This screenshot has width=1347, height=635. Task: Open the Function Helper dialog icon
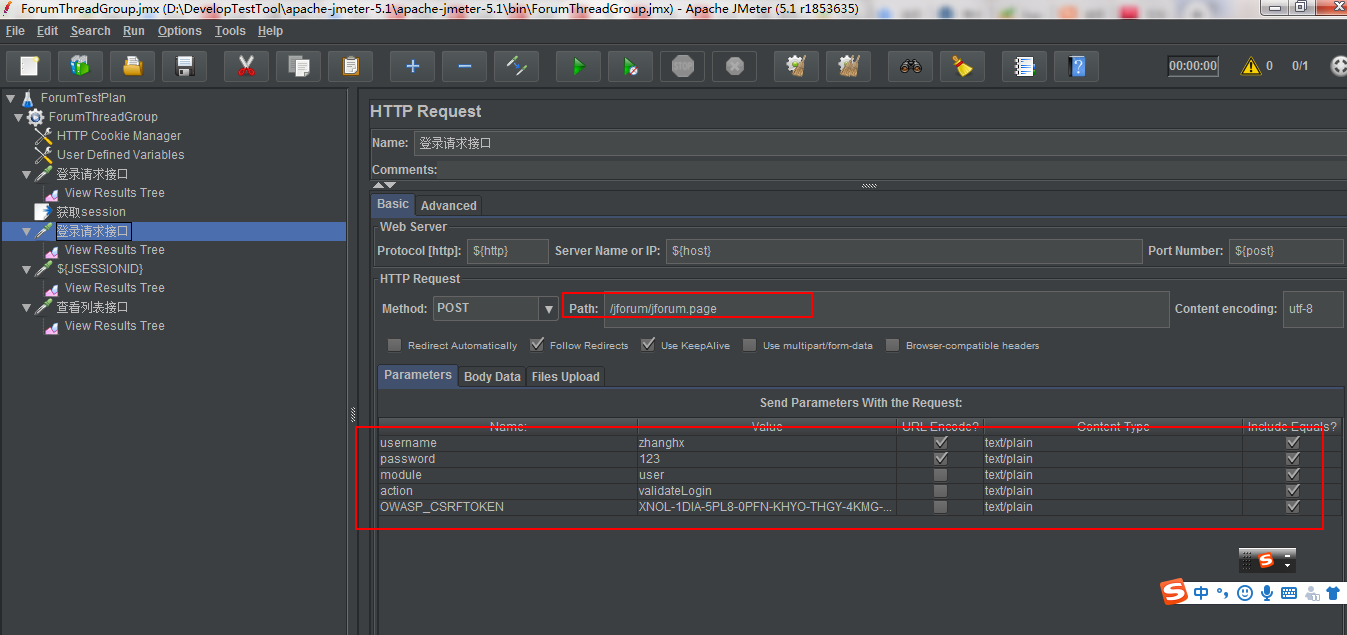(1024, 66)
